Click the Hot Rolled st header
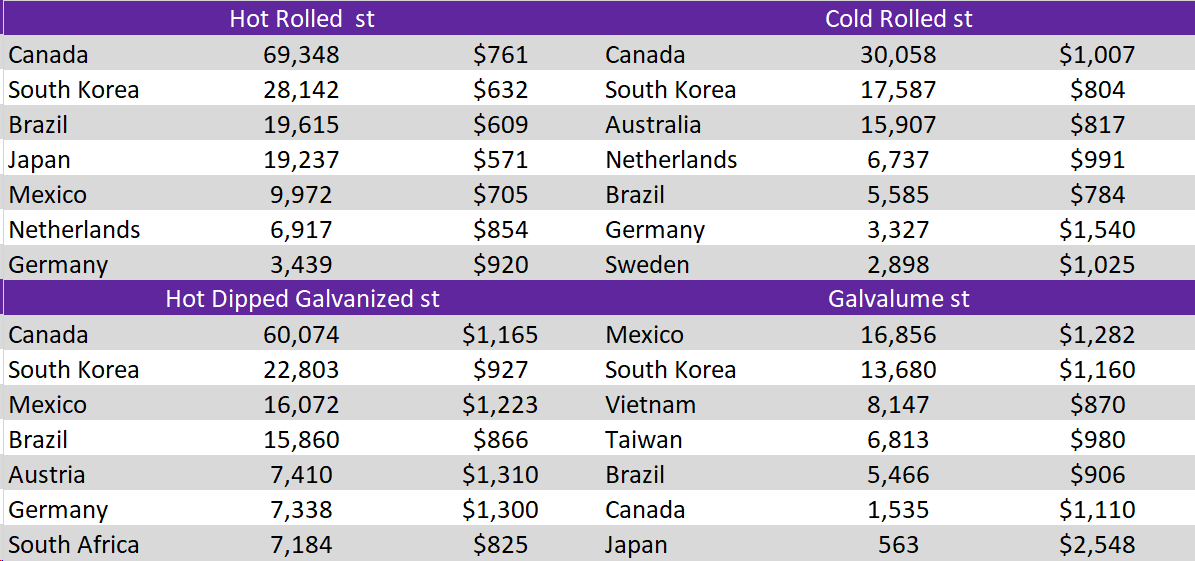Screen dimensions: 1195x561 click(x=302, y=19)
